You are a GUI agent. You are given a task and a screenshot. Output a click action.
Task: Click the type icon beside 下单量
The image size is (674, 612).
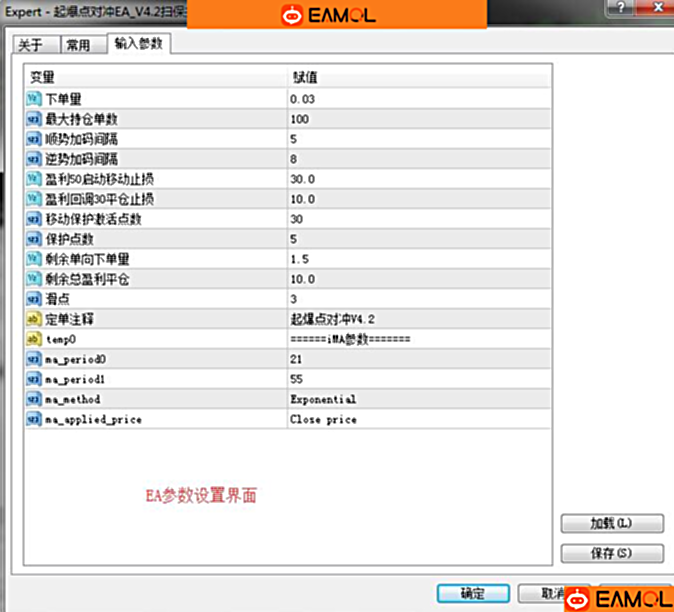(34, 98)
